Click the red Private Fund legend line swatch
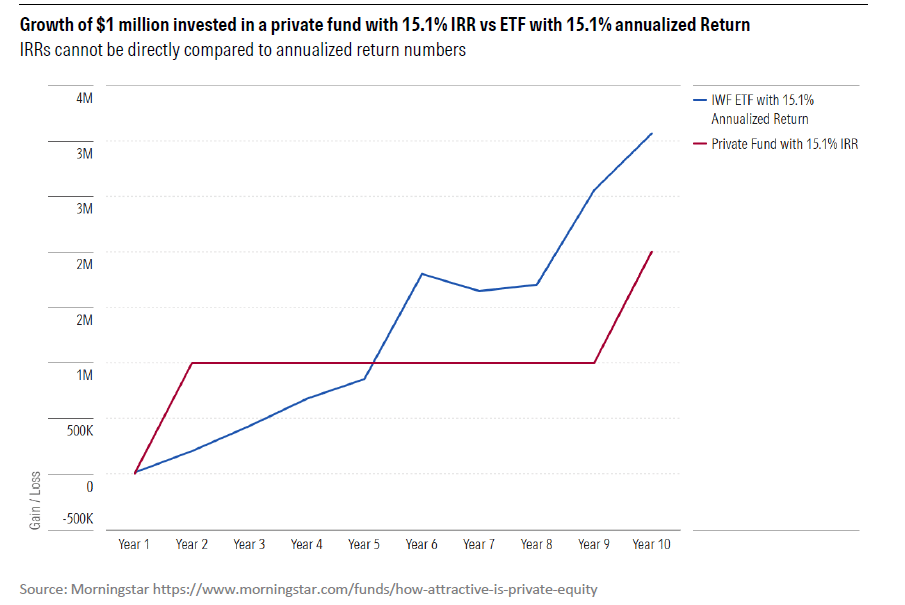This screenshot has height=605, width=905. coord(699,144)
